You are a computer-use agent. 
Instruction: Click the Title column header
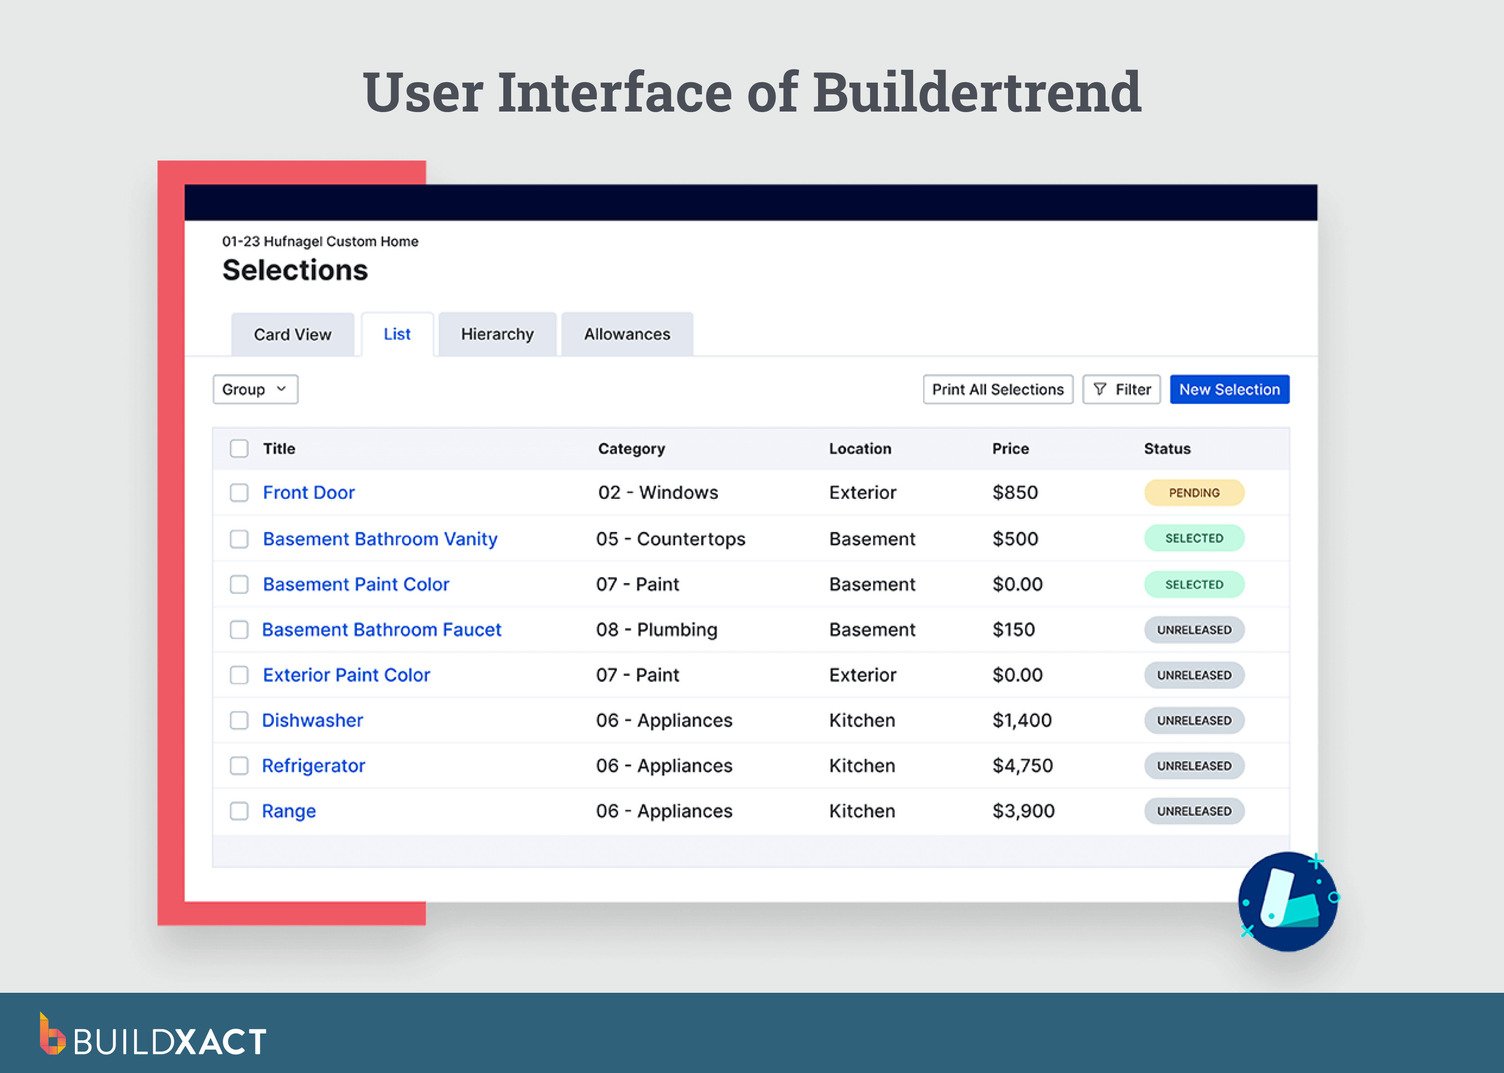pos(279,448)
